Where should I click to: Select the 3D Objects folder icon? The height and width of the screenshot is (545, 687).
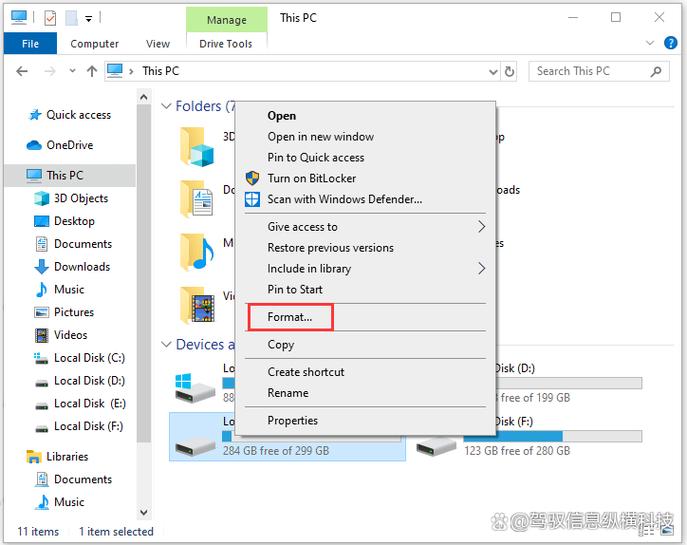[x=197, y=147]
